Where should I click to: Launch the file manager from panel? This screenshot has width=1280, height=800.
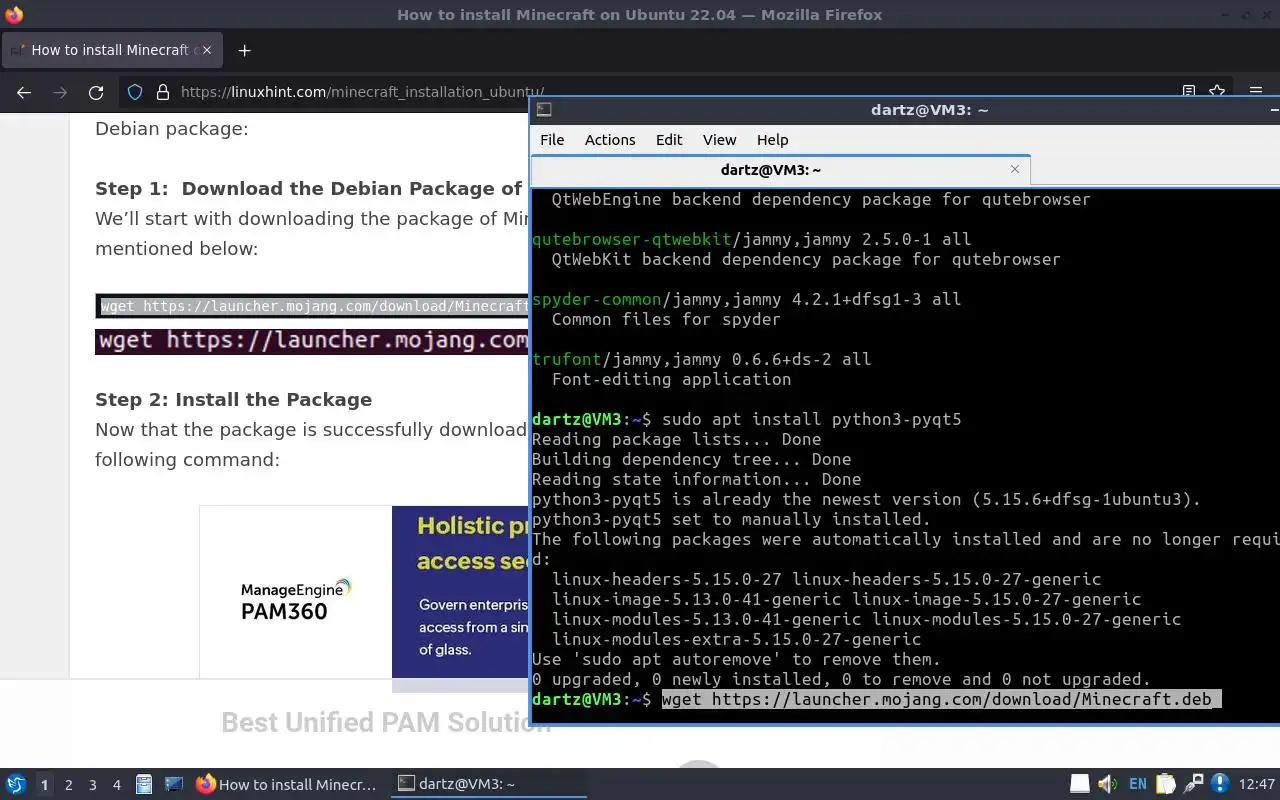(x=144, y=785)
